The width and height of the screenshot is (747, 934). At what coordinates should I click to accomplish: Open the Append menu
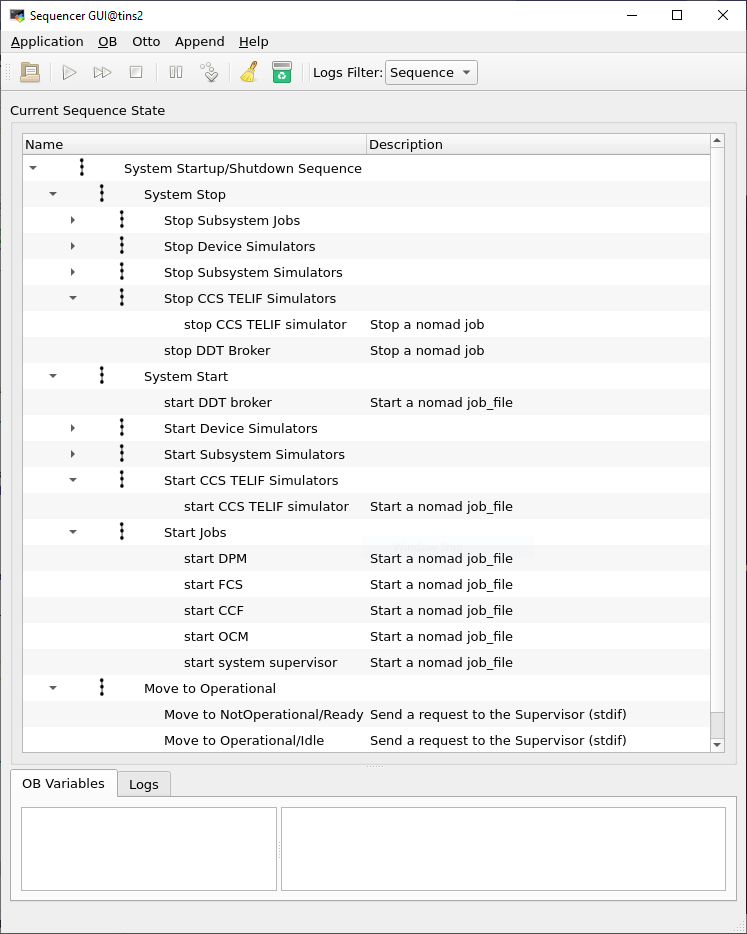tap(199, 41)
